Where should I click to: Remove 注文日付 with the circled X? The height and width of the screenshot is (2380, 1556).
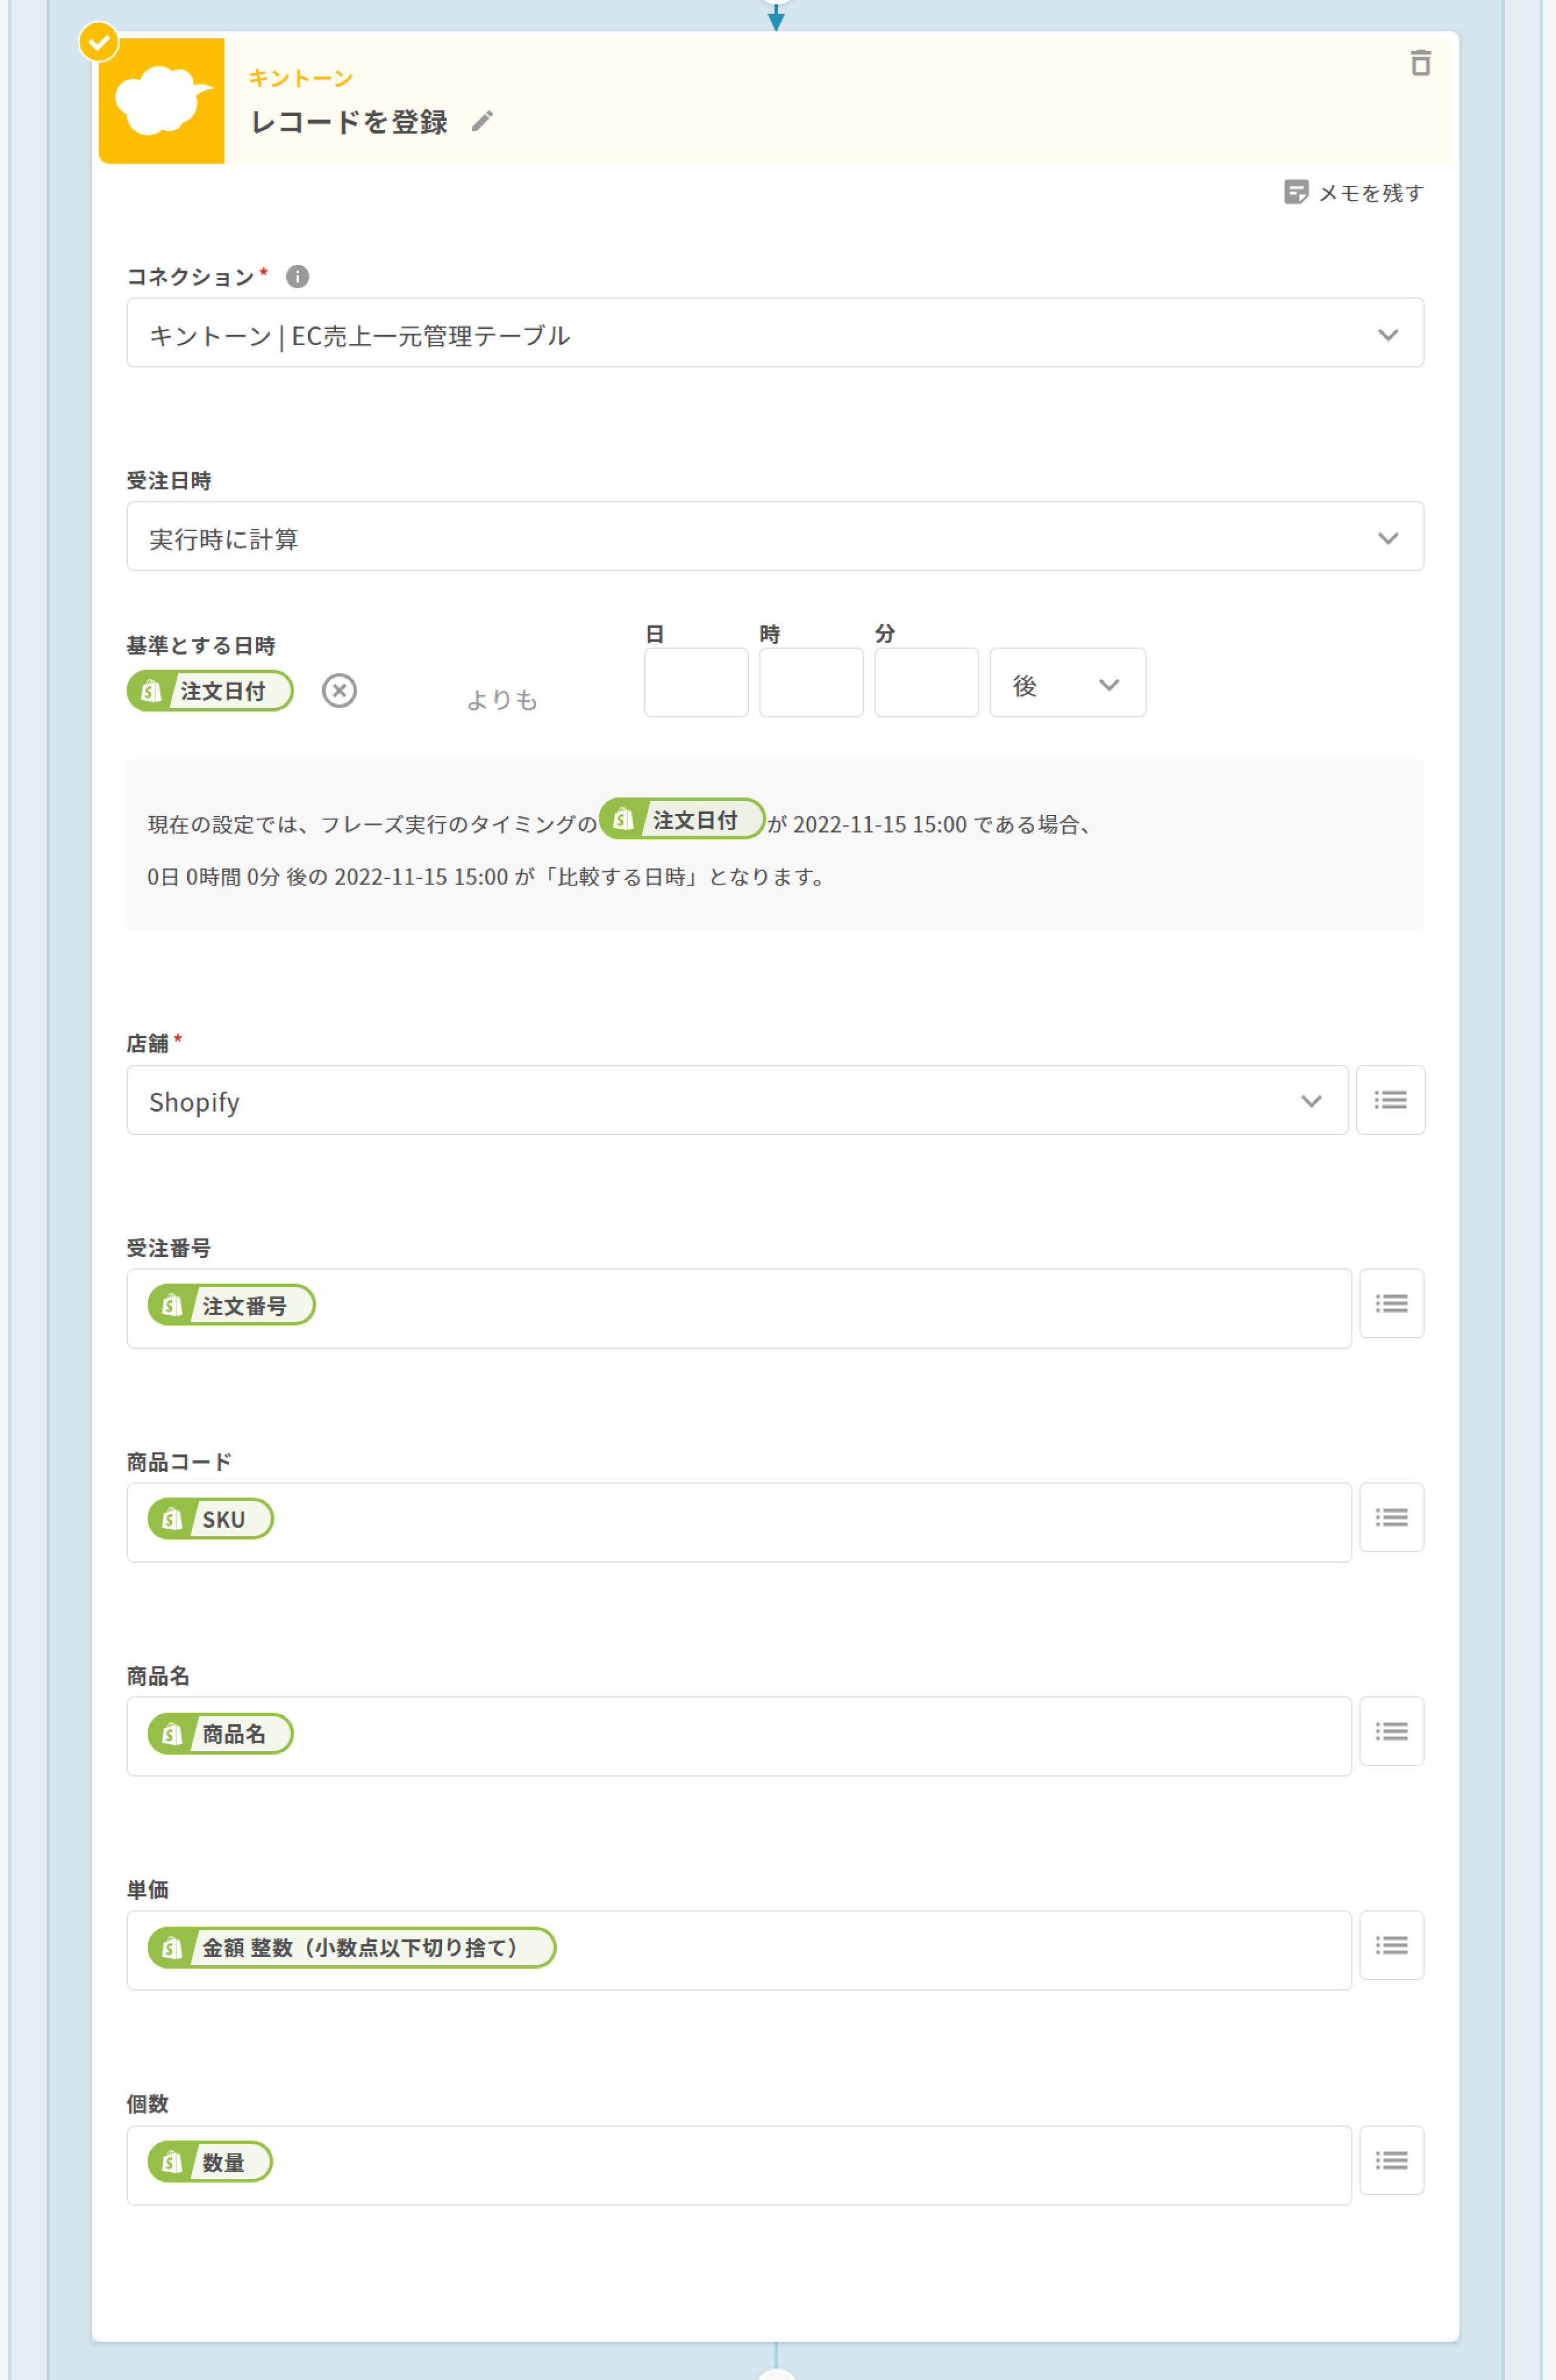(339, 691)
